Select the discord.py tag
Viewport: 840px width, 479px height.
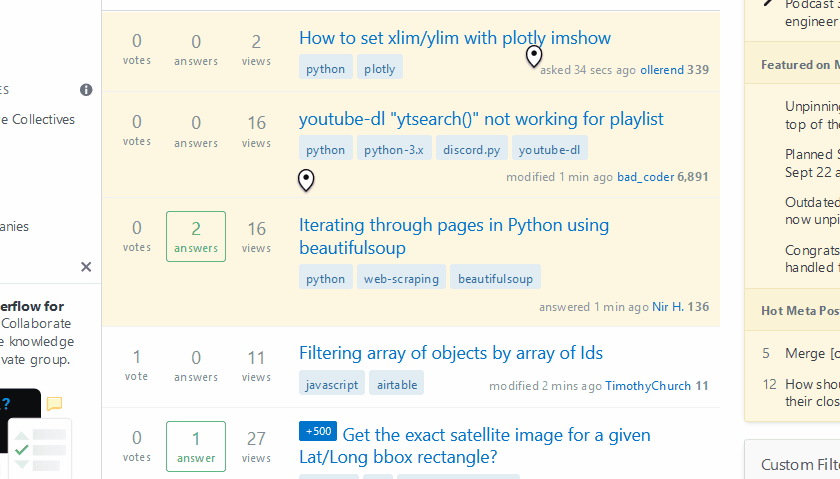(x=472, y=150)
